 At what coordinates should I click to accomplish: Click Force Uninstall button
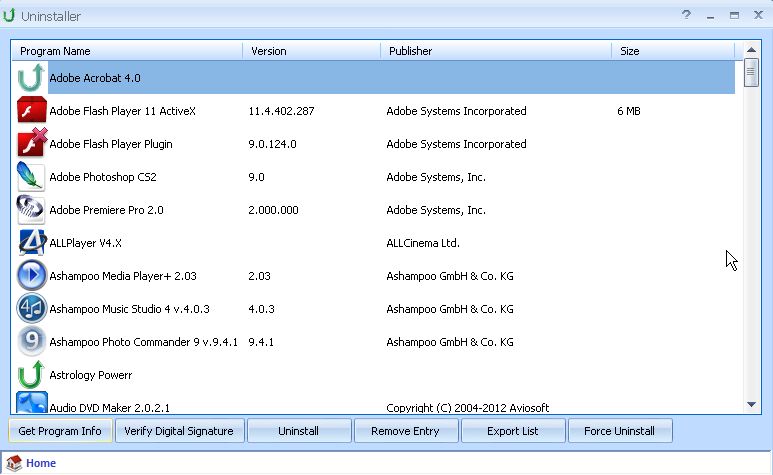tap(620, 431)
